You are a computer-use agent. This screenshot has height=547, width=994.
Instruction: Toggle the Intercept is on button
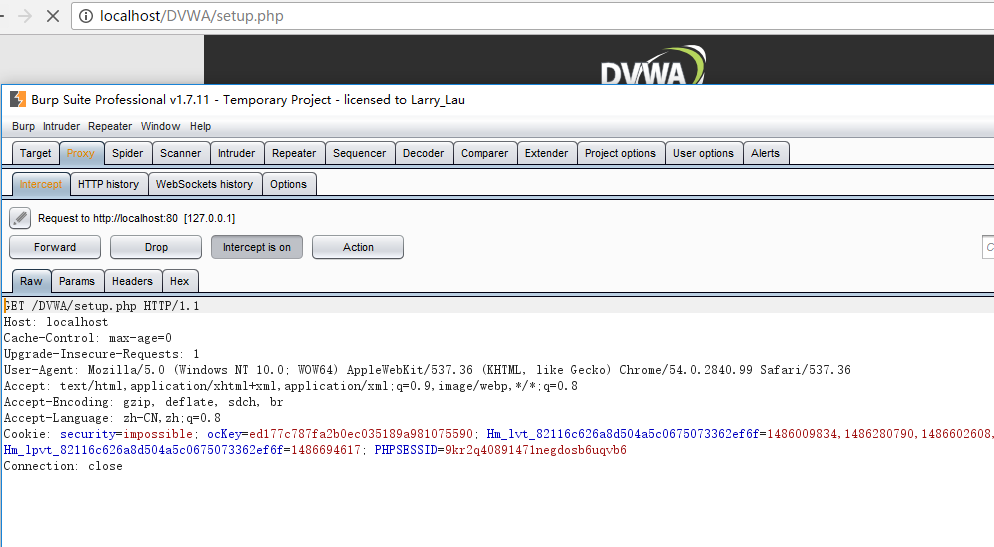coord(257,247)
